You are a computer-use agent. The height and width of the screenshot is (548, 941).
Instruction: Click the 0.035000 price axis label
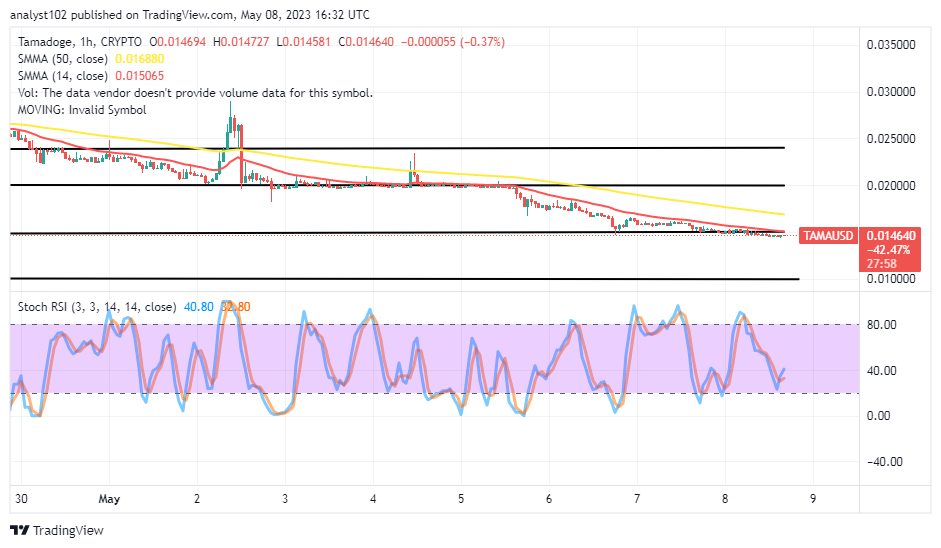[x=891, y=45]
